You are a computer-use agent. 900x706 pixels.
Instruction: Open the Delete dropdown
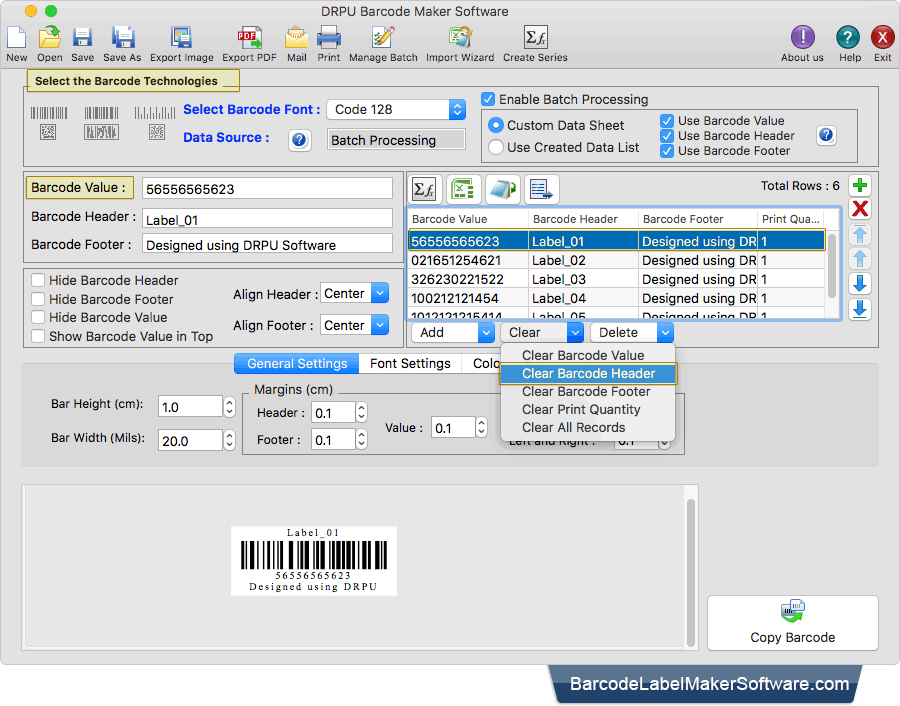pos(632,332)
